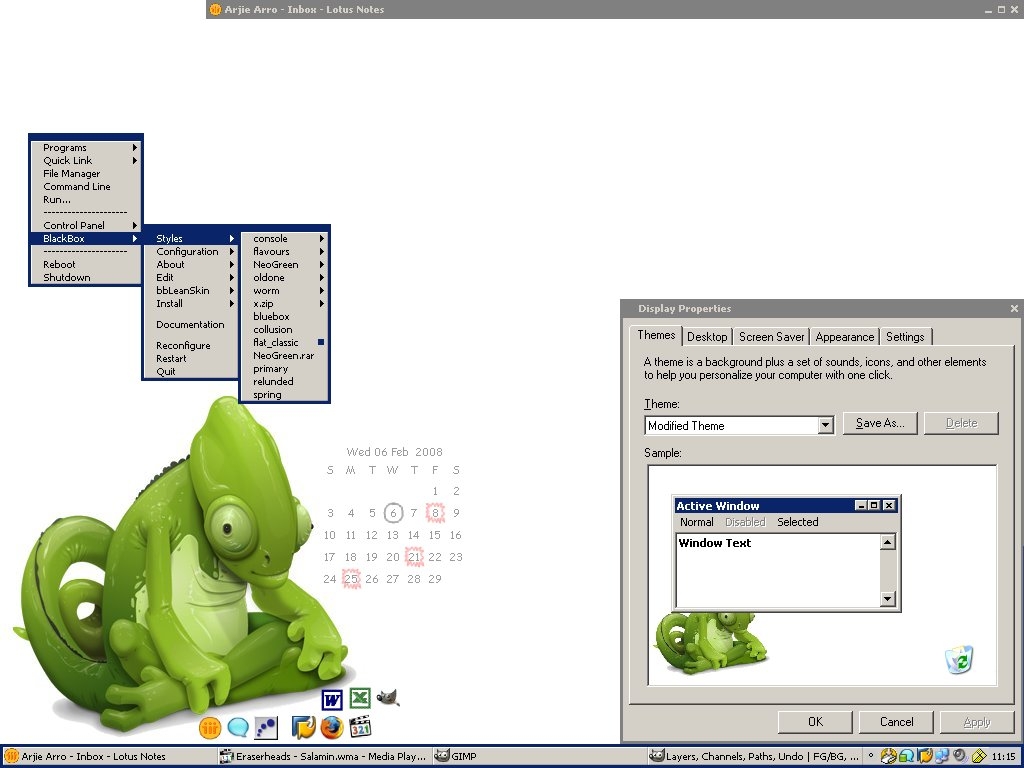This screenshot has width=1024, height=768.
Task: Click Reconfigure in the BlackBox menu
Action: [x=183, y=346]
